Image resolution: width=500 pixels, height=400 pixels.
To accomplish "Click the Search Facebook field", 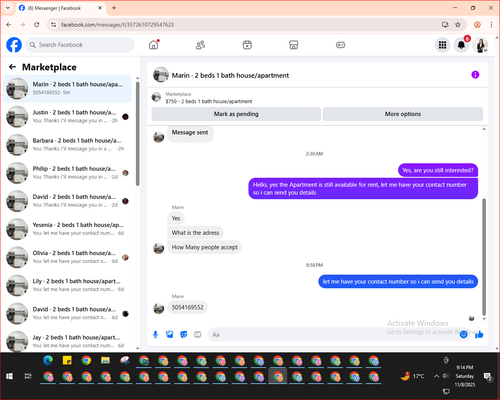I will (x=80, y=45).
